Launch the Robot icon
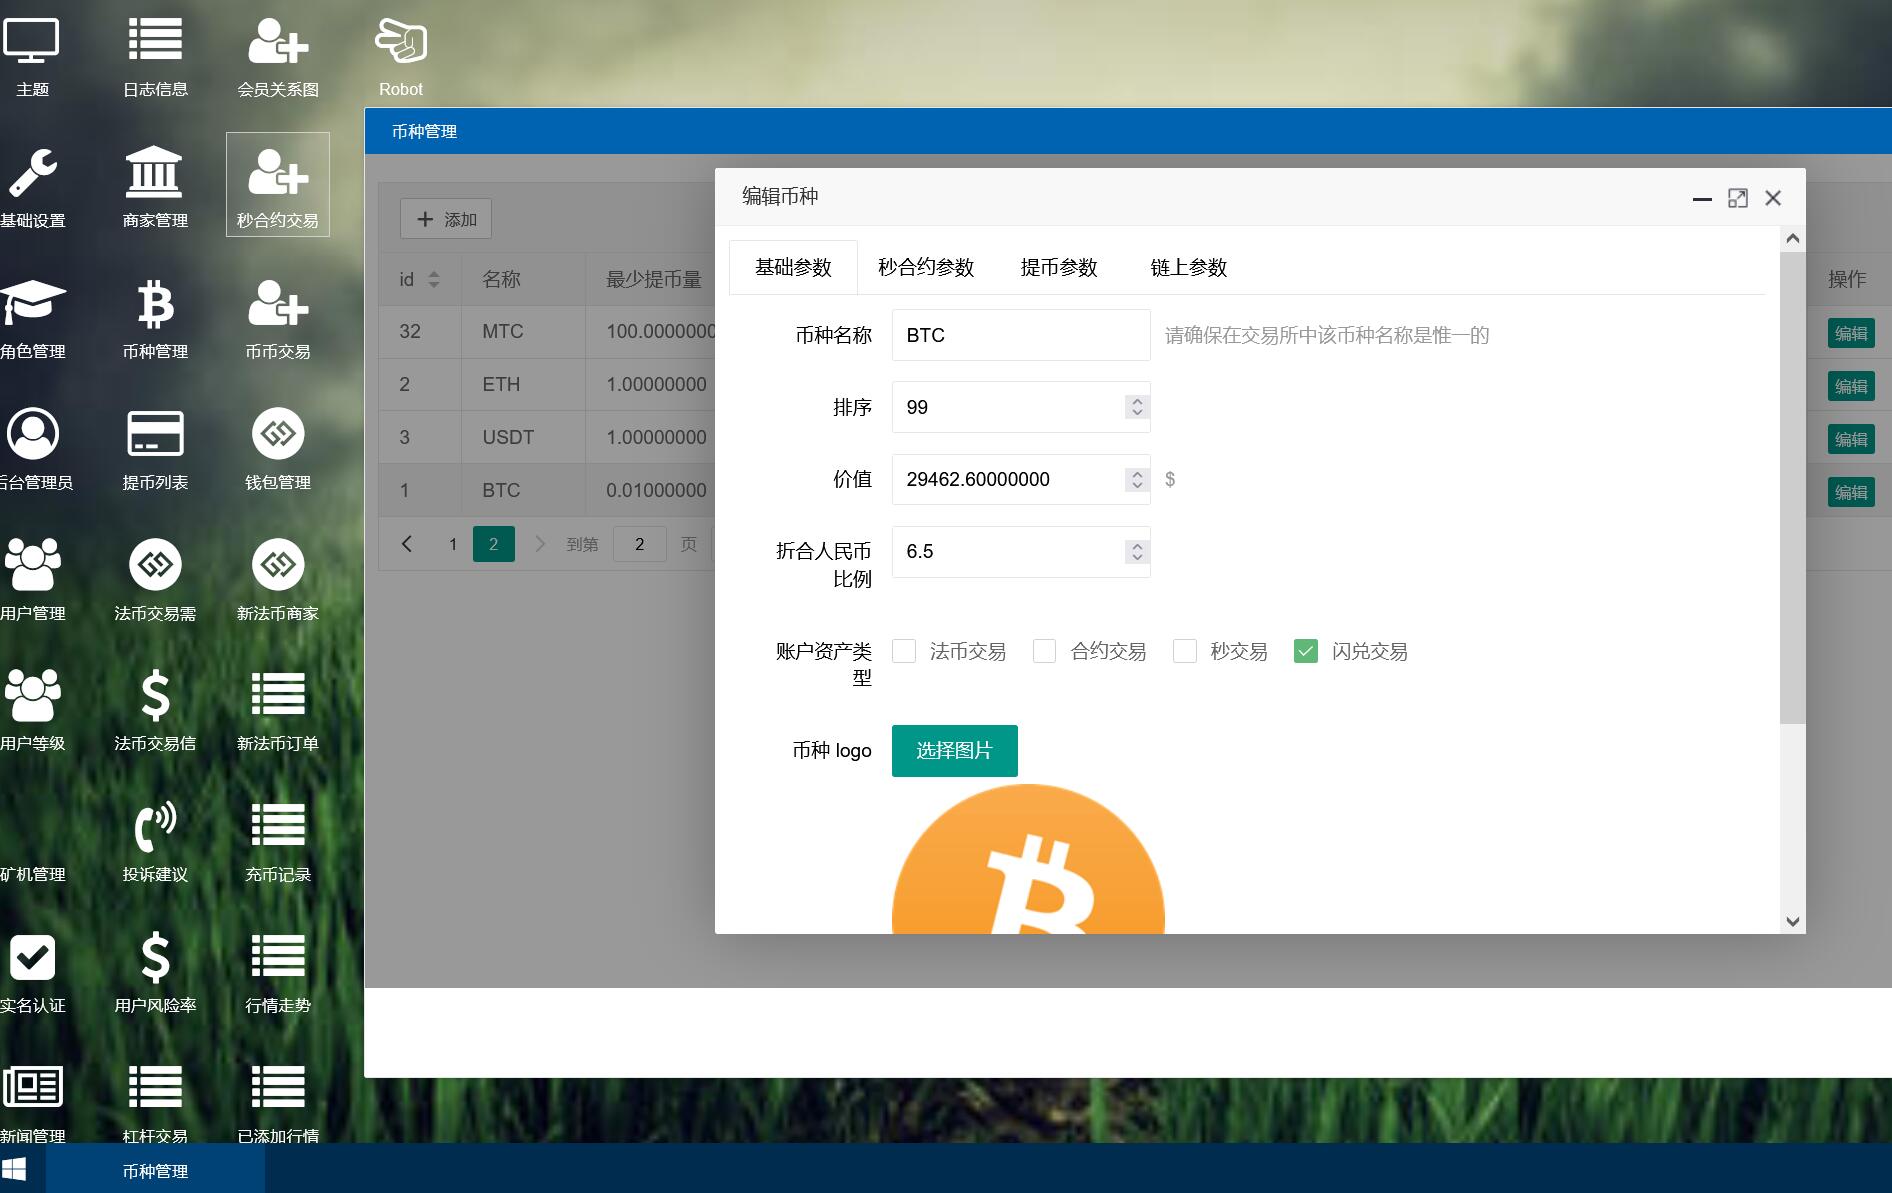1892x1193 pixels. (401, 57)
